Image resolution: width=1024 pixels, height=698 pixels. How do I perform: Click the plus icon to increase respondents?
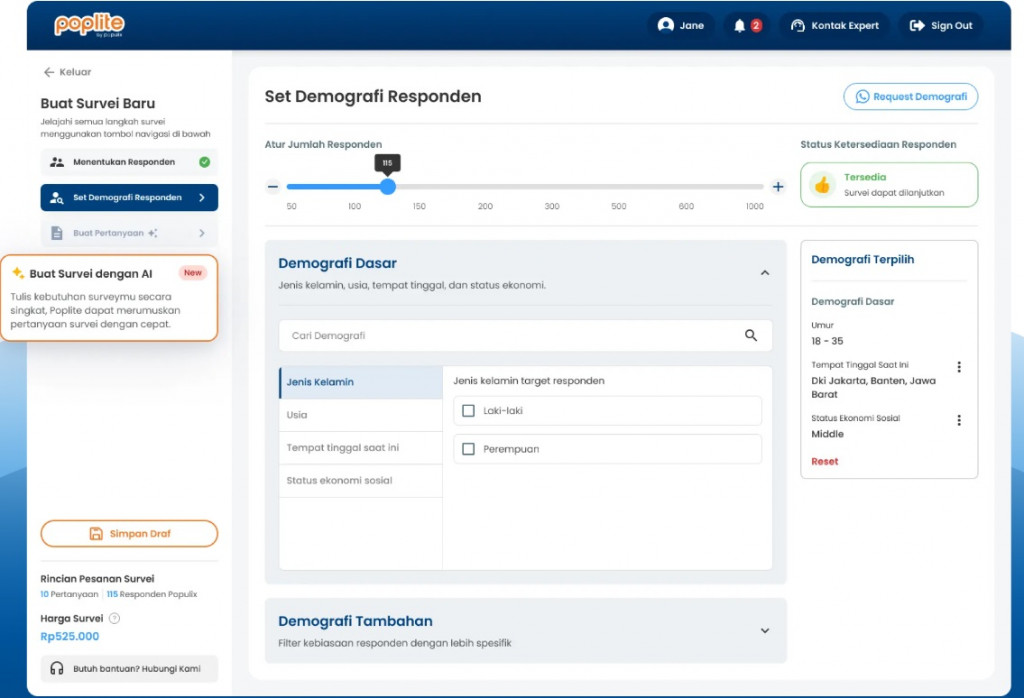point(778,187)
